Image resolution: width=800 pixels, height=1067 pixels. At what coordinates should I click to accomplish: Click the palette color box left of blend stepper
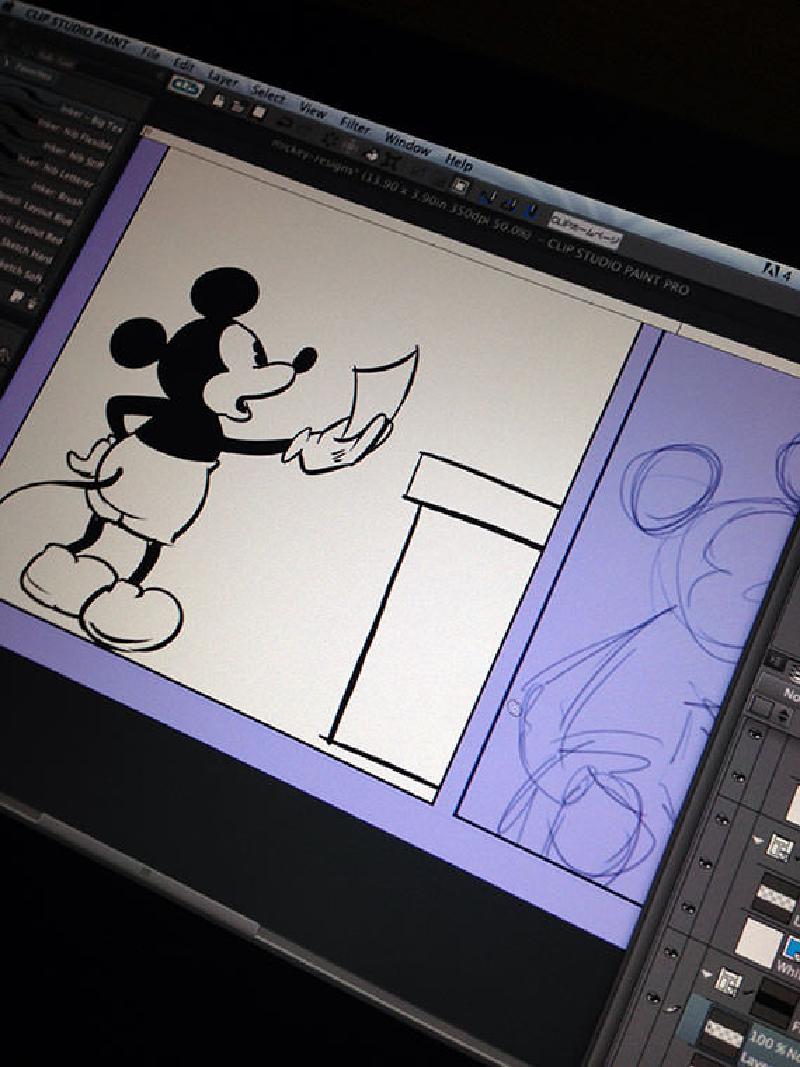tap(762, 708)
